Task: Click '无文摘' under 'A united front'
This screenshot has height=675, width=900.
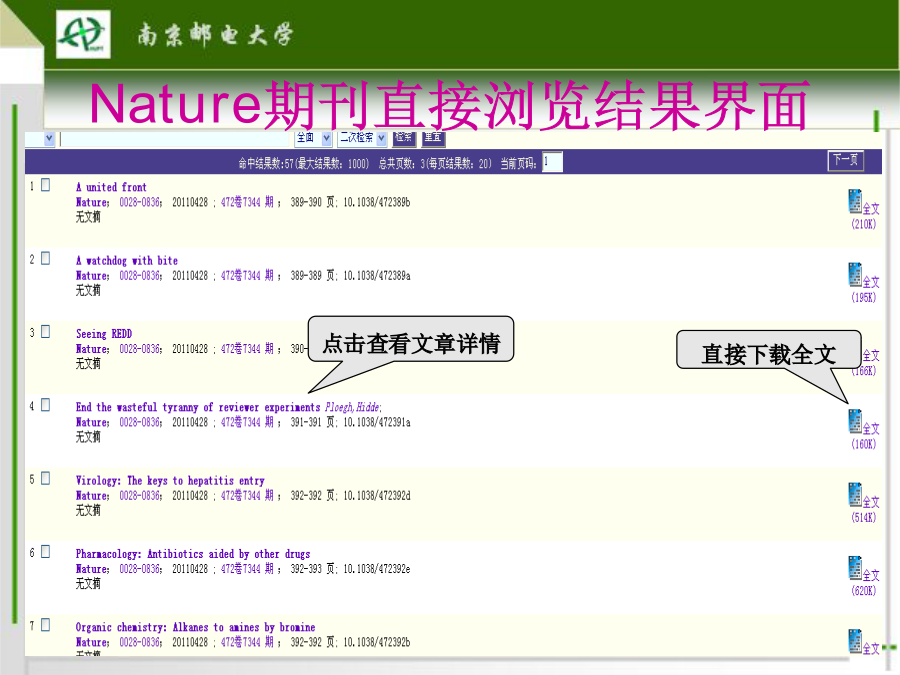Action: click(x=88, y=217)
